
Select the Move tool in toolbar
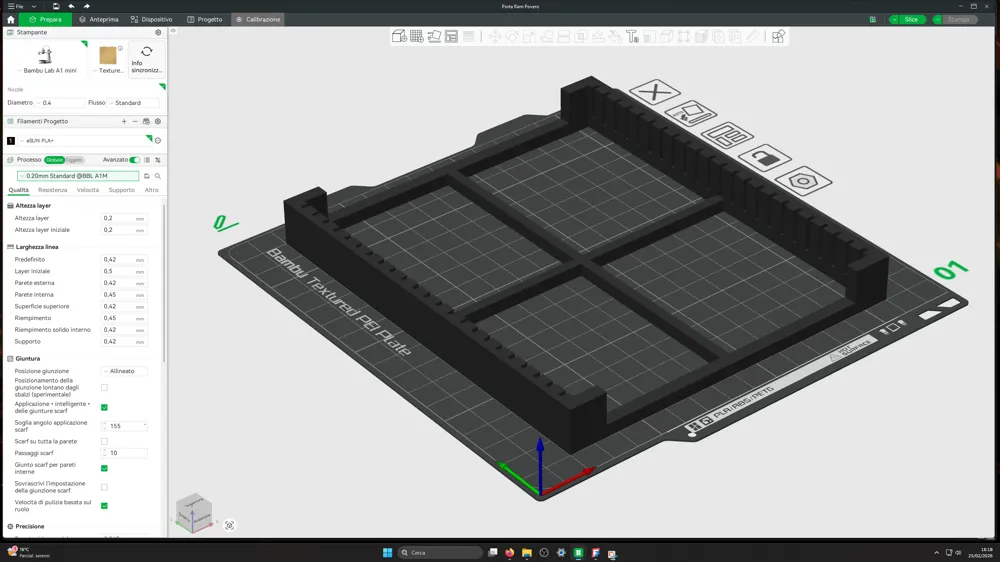(x=495, y=36)
